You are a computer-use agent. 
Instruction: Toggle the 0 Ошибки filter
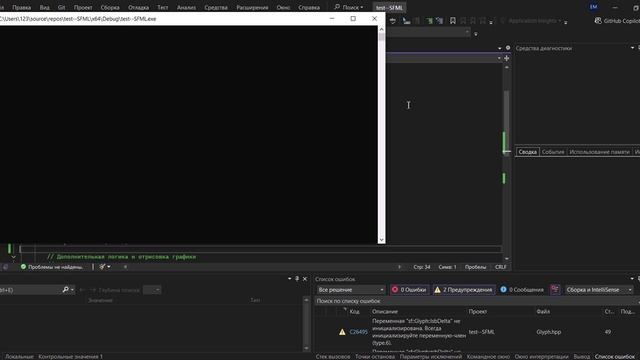tap(409, 290)
